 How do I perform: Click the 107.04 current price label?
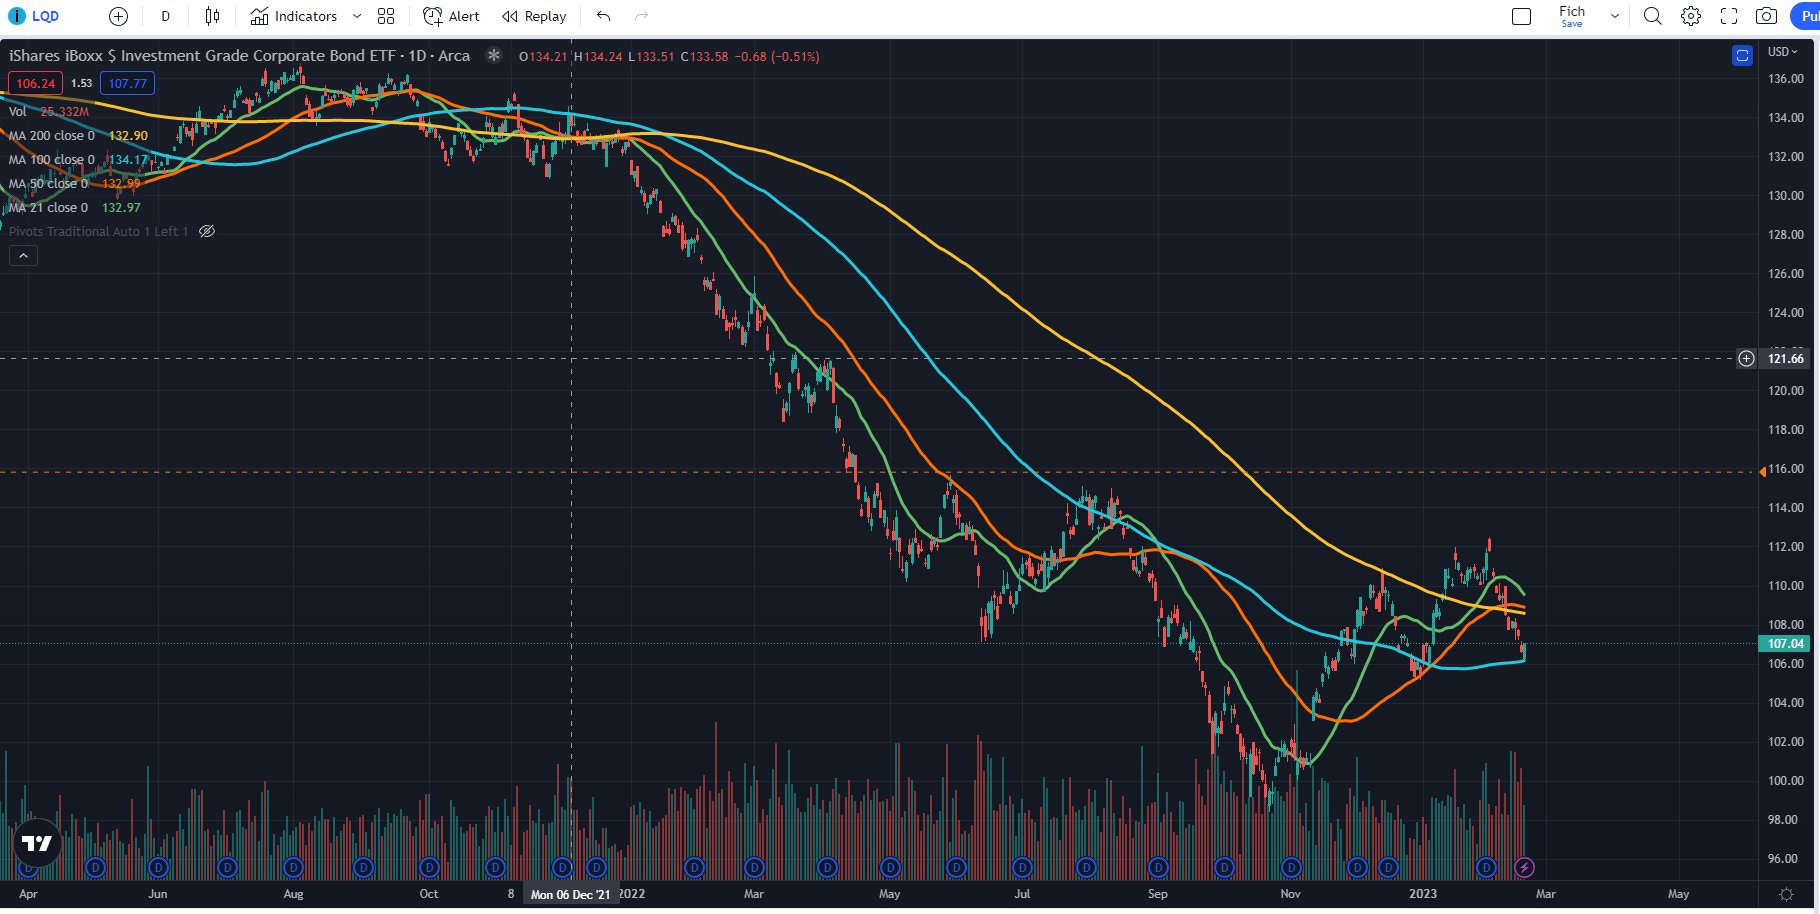coord(1785,644)
